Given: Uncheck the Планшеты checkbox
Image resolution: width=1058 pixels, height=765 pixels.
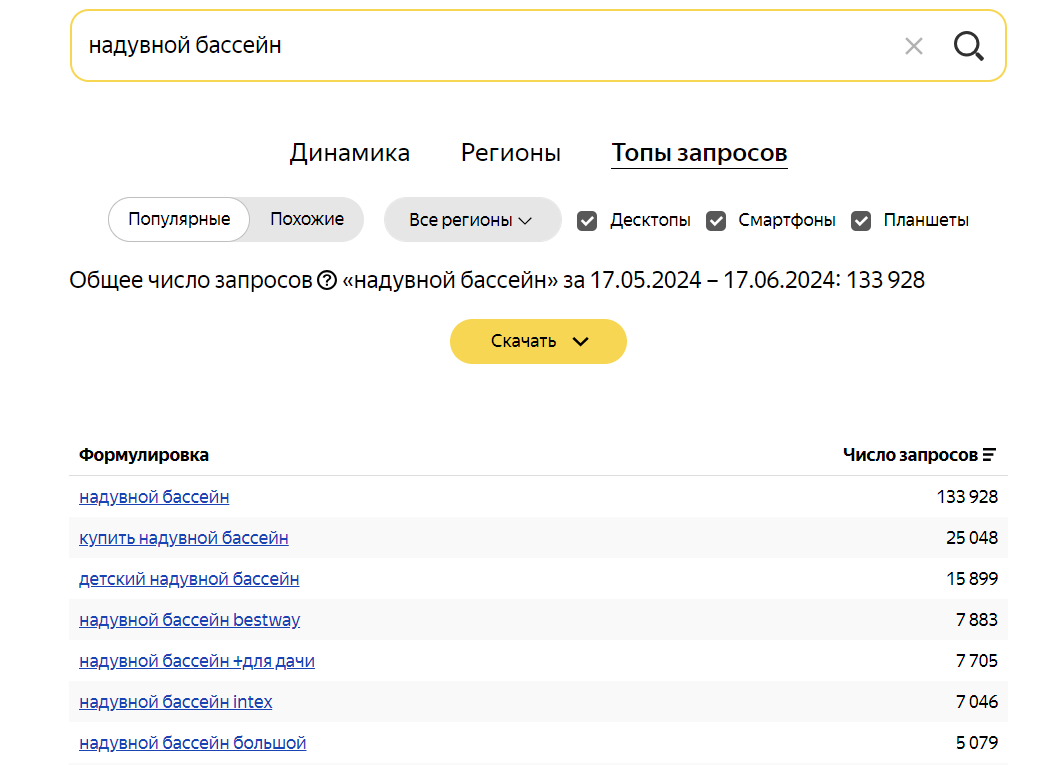Looking at the screenshot, I should point(861,221).
